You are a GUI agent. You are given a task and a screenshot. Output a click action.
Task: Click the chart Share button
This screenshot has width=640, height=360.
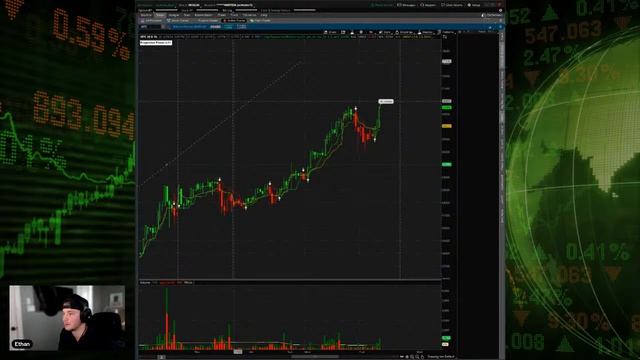331,32
